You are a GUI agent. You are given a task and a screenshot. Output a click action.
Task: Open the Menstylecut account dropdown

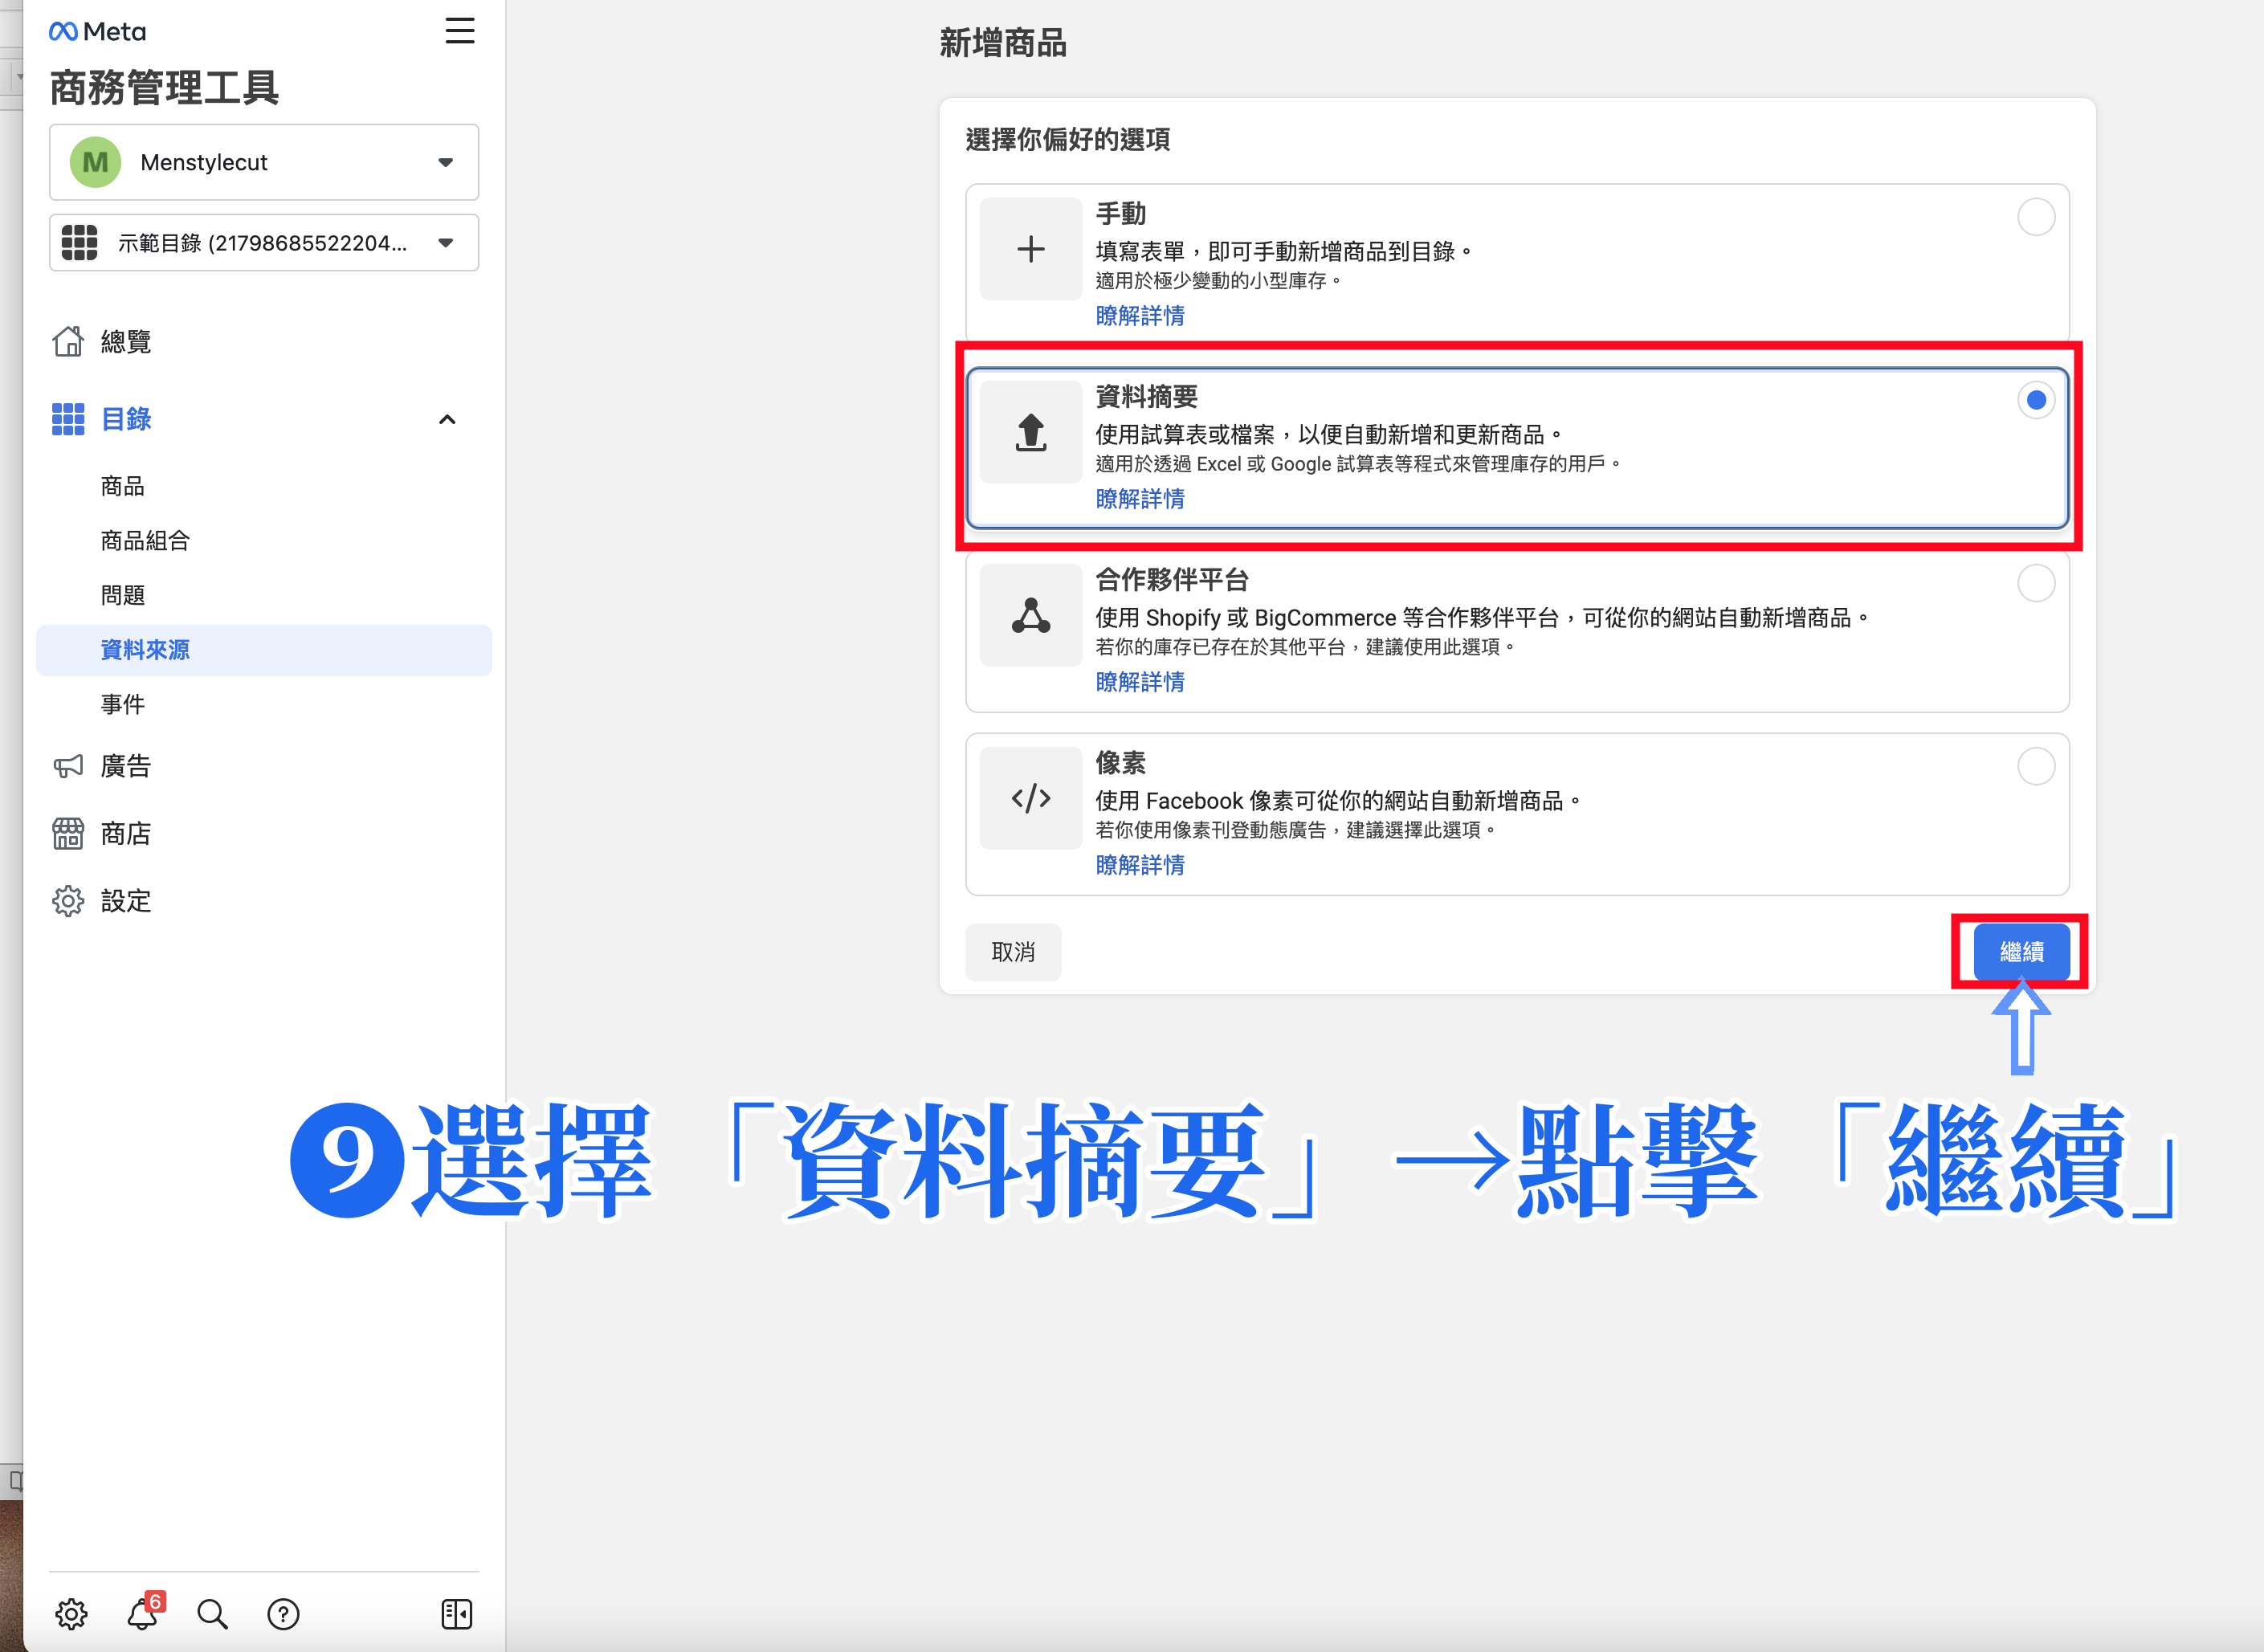[264, 162]
